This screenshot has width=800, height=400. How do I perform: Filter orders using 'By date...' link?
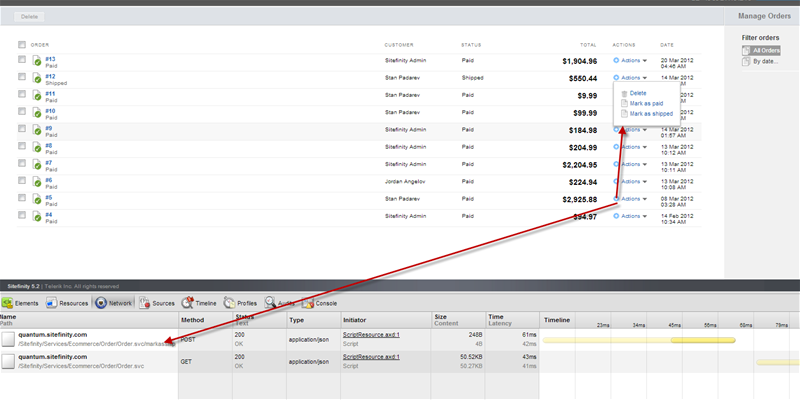click(766, 61)
